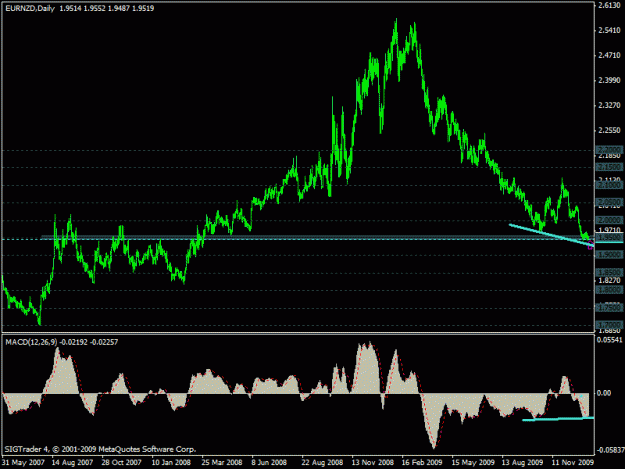625x469 pixels.
Task: Click the 31 May 2007 date label
Action: (x=23, y=463)
